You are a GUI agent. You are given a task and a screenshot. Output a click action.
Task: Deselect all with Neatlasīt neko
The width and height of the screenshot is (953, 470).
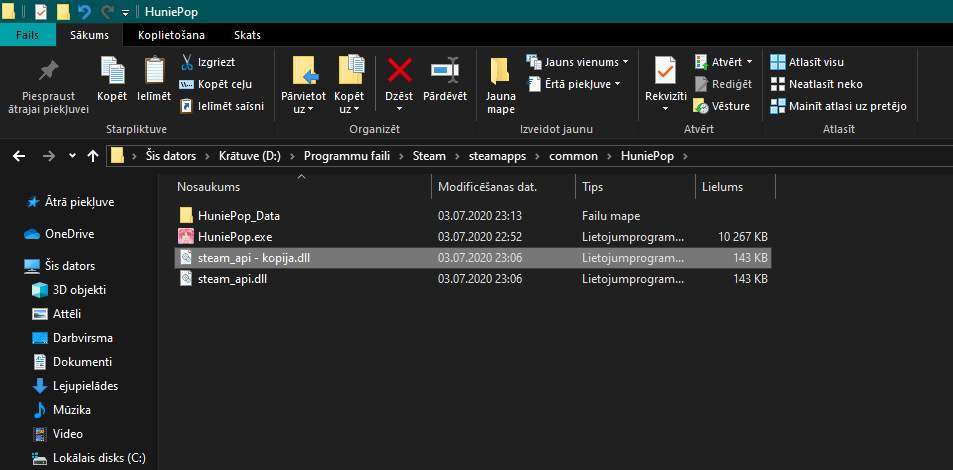(816, 84)
